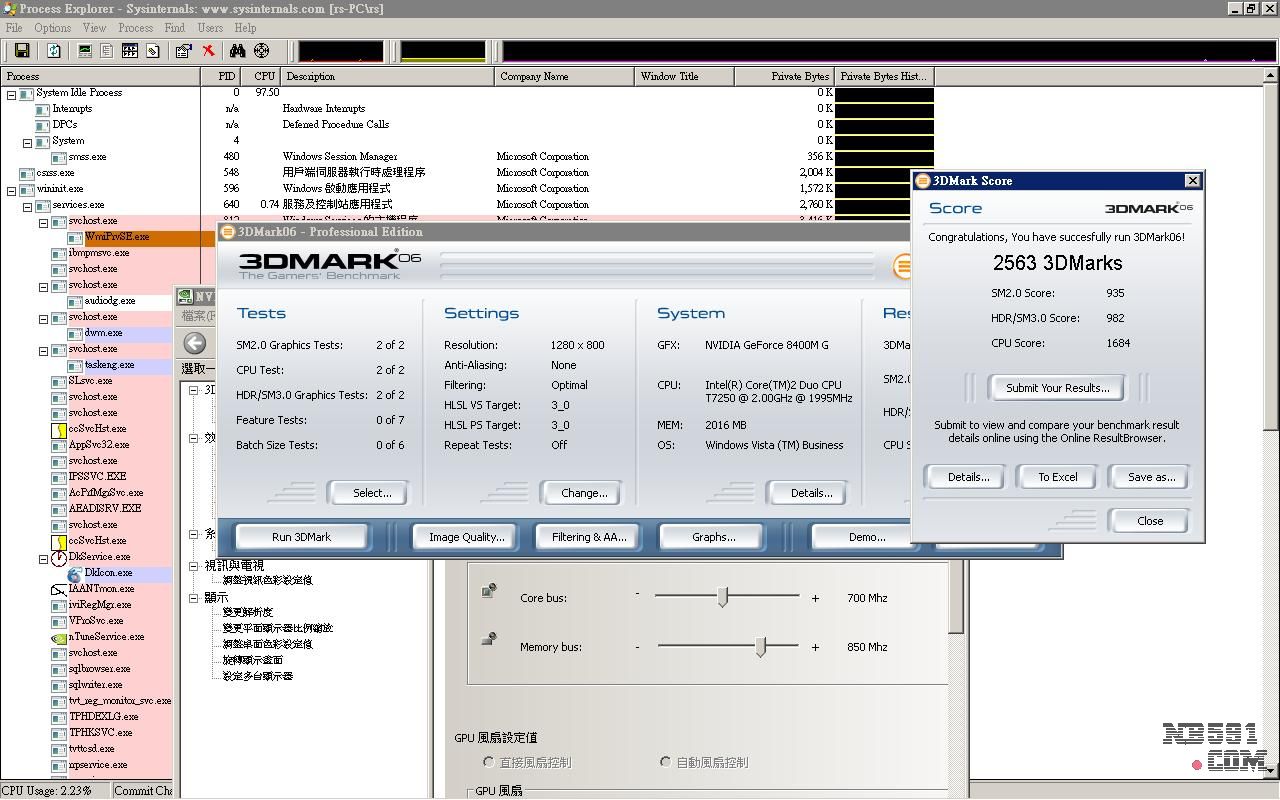The width and height of the screenshot is (1280, 800).
Task: Click the Properties toolbar icon
Action: [x=183, y=51]
